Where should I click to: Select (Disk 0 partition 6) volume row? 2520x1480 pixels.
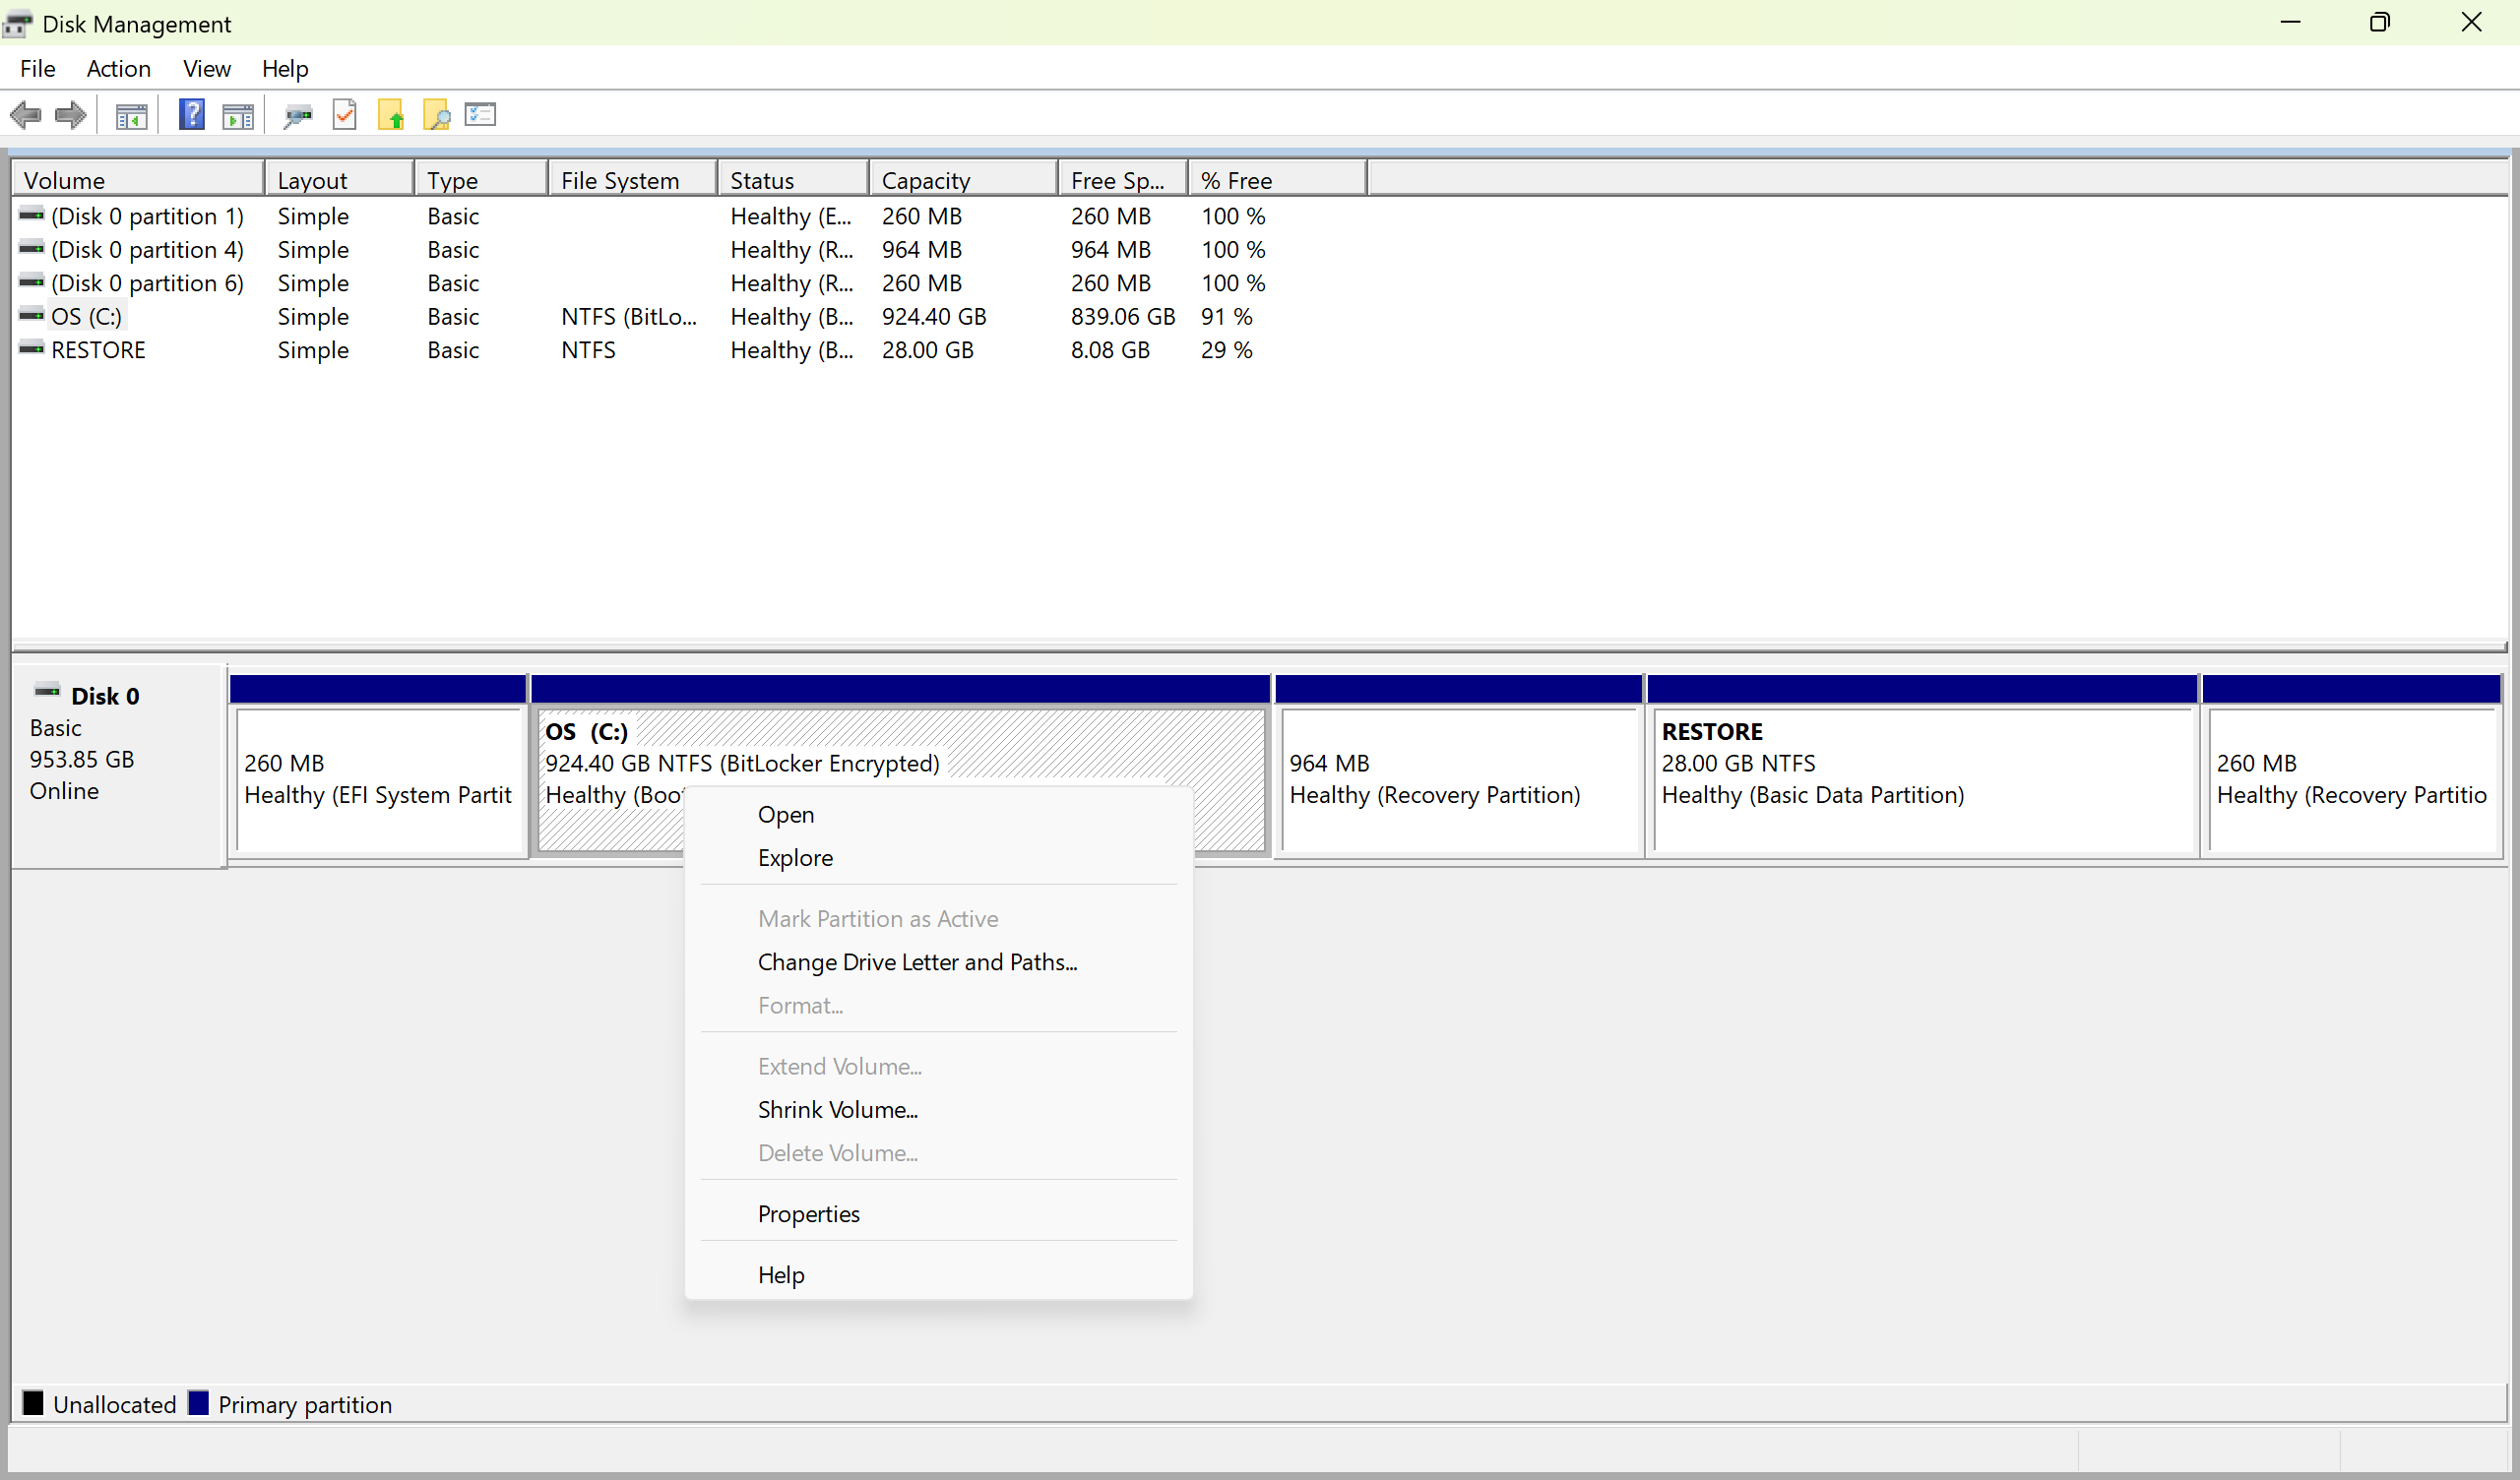tap(147, 283)
